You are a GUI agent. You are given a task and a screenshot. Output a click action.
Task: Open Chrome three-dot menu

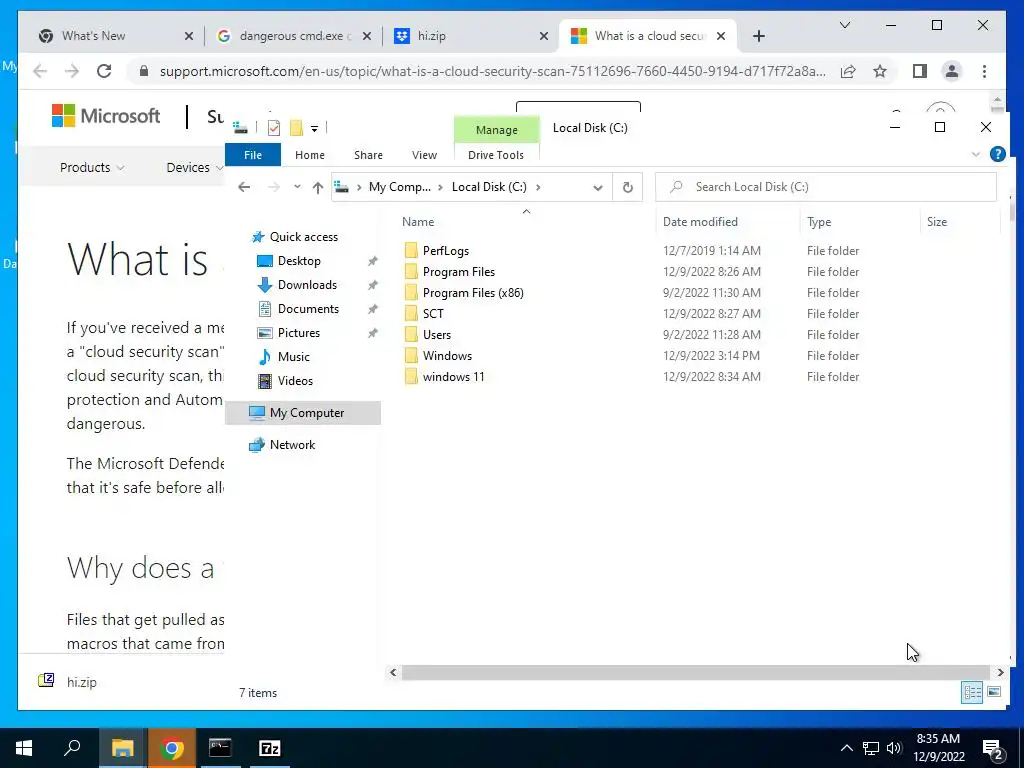[x=984, y=71]
